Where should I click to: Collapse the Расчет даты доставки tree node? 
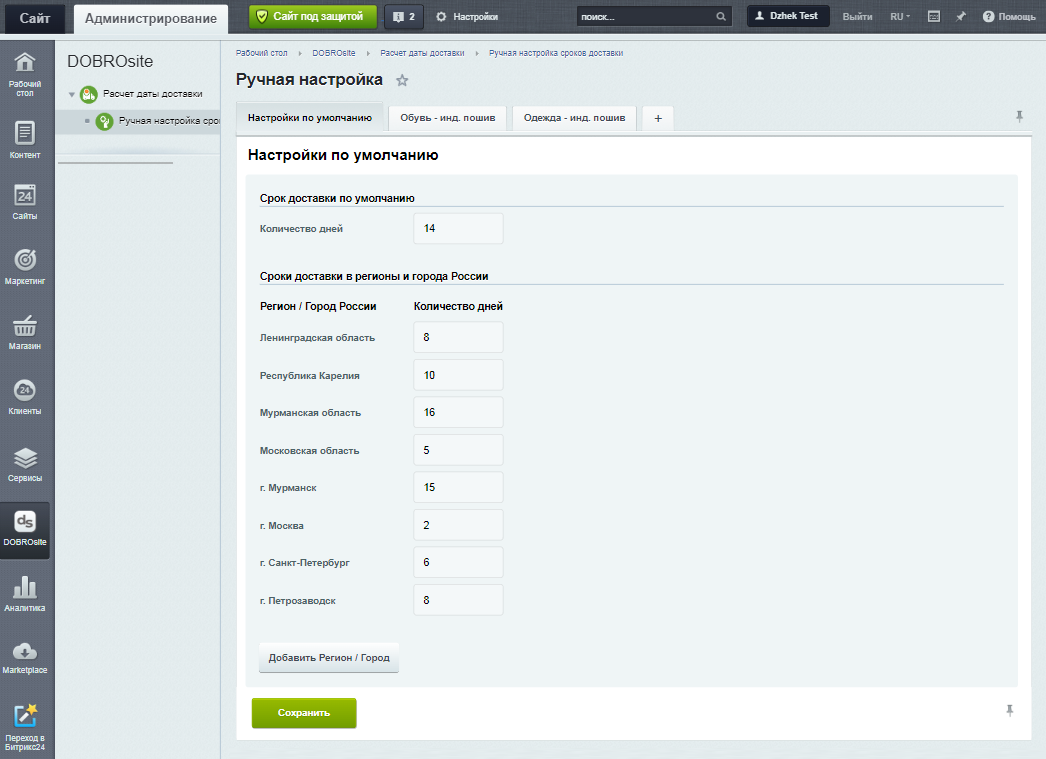[72, 95]
